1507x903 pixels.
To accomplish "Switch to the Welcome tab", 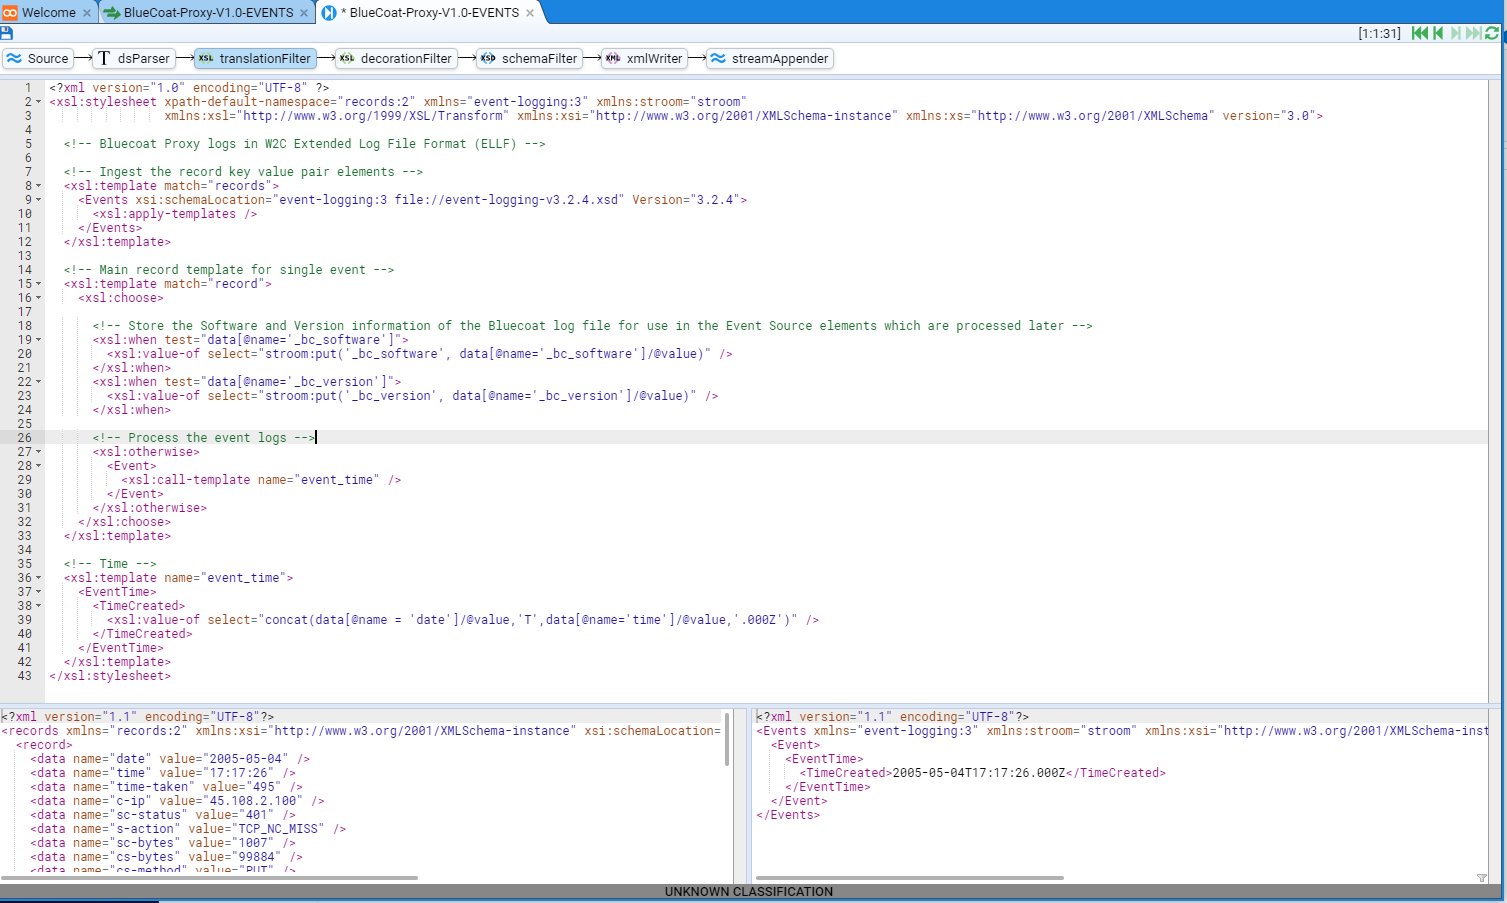I will tap(48, 13).
